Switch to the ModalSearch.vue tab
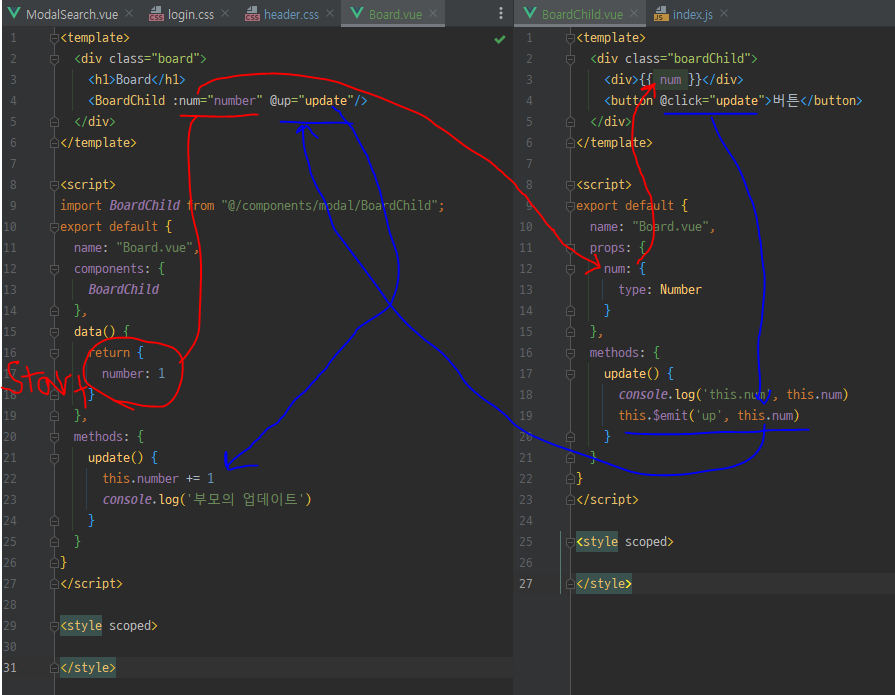895x695 pixels. [72, 14]
